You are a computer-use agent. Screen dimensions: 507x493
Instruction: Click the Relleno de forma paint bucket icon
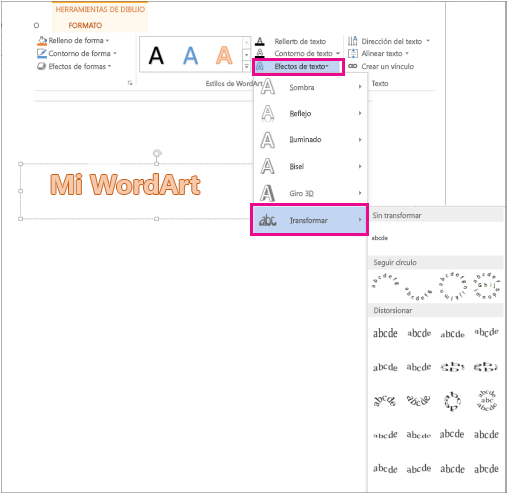(42, 41)
